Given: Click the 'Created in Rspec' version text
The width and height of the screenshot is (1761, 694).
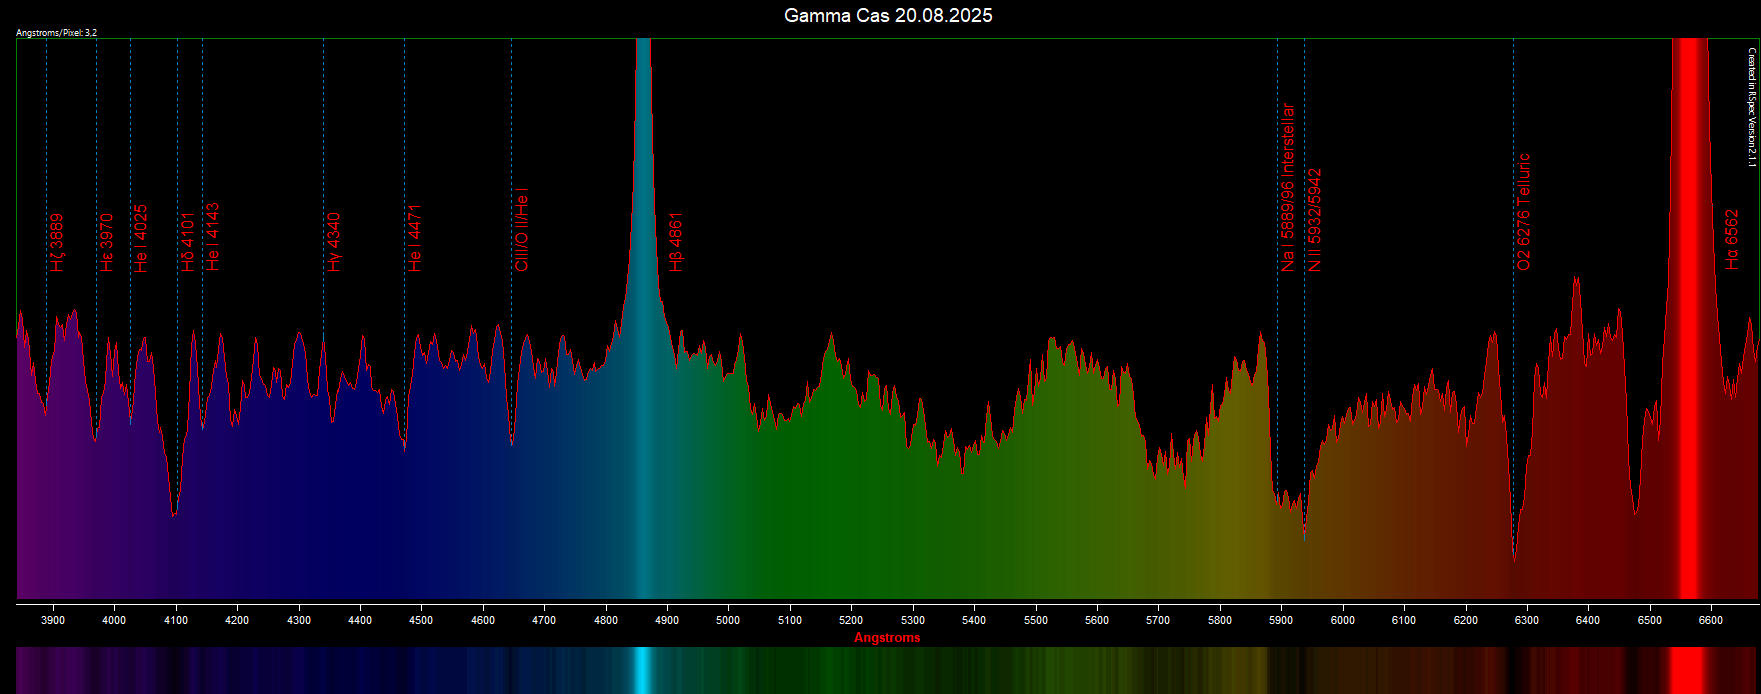Looking at the screenshot, I should 1752,107.
